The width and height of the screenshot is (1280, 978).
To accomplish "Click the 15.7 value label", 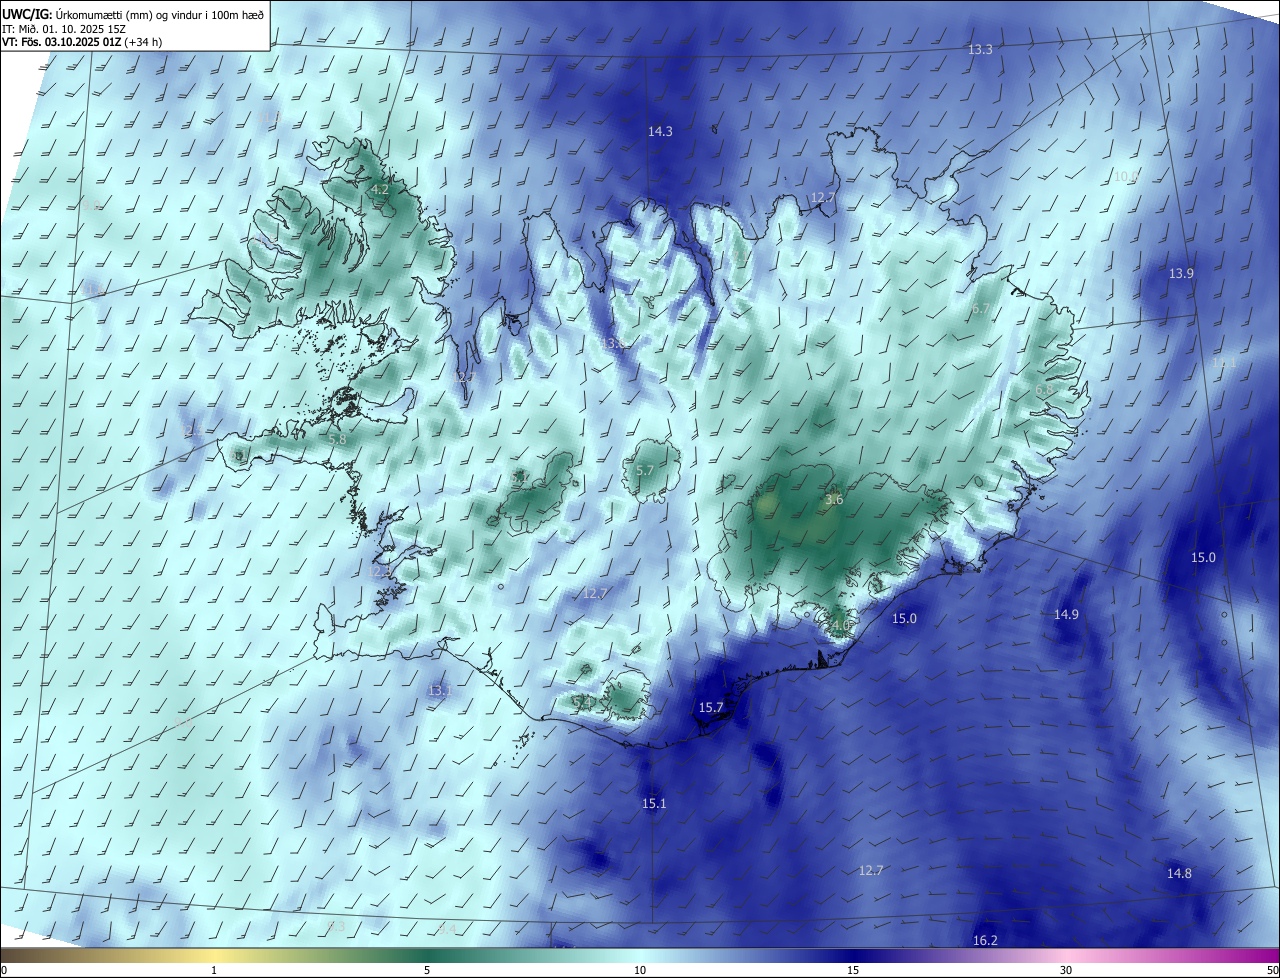I will tap(711, 708).
